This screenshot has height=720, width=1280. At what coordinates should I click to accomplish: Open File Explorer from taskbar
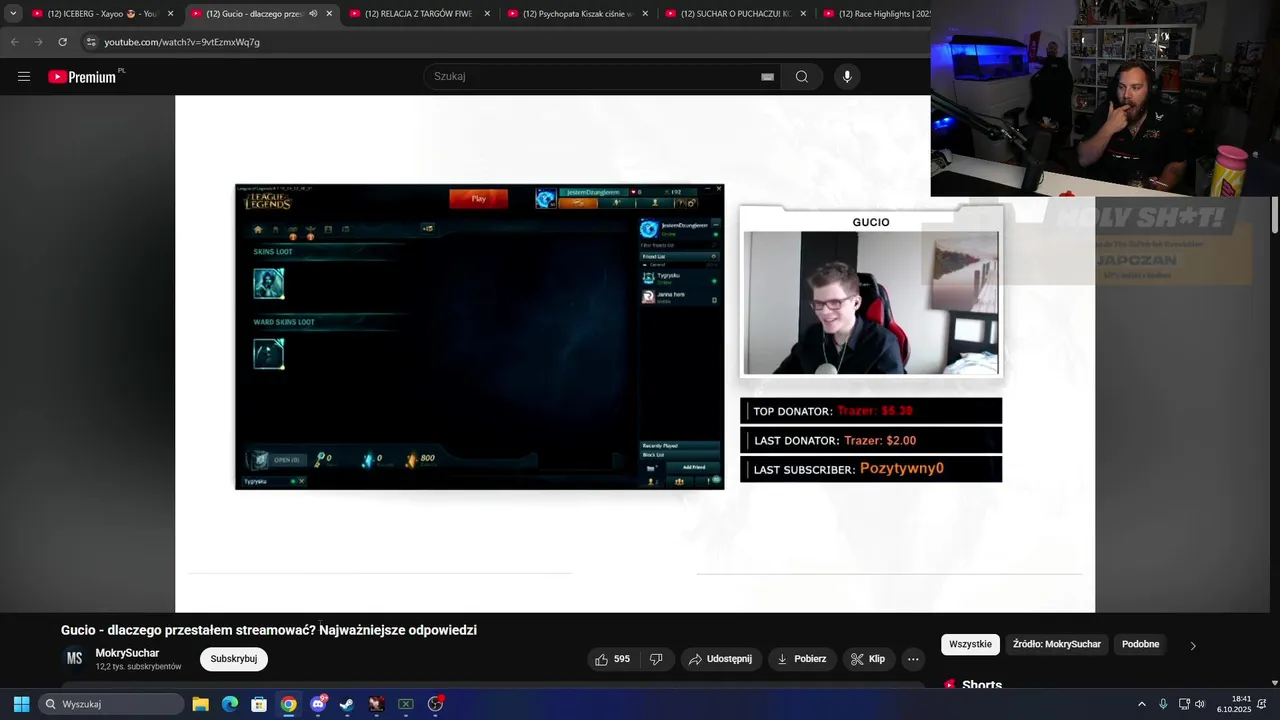tap(200, 704)
